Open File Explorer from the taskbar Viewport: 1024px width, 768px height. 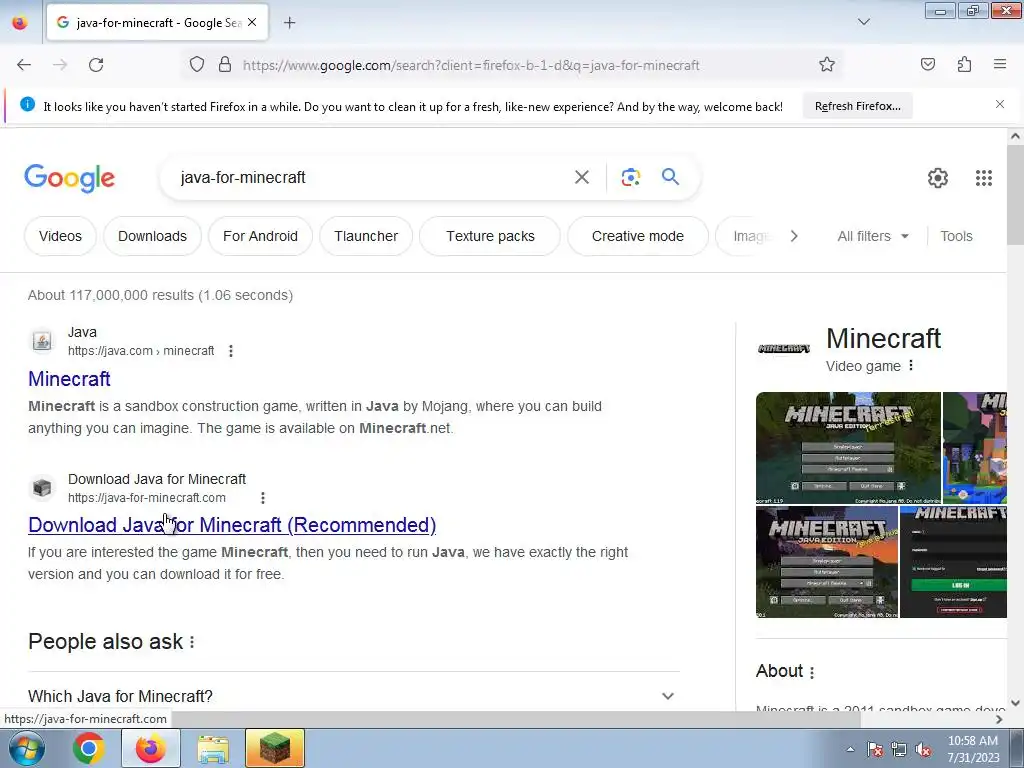(x=213, y=748)
